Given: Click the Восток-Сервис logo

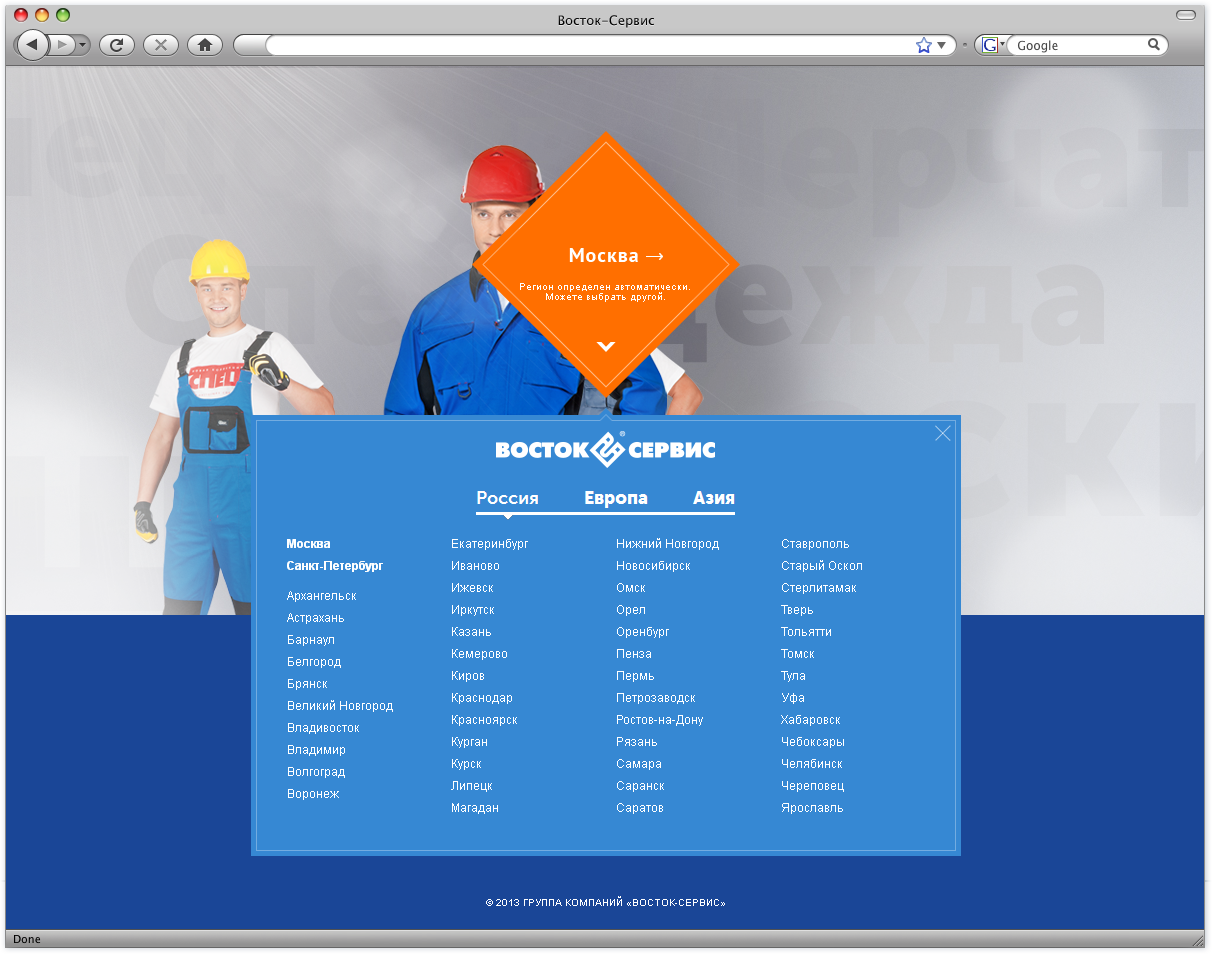Looking at the screenshot, I should click(605, 449).
